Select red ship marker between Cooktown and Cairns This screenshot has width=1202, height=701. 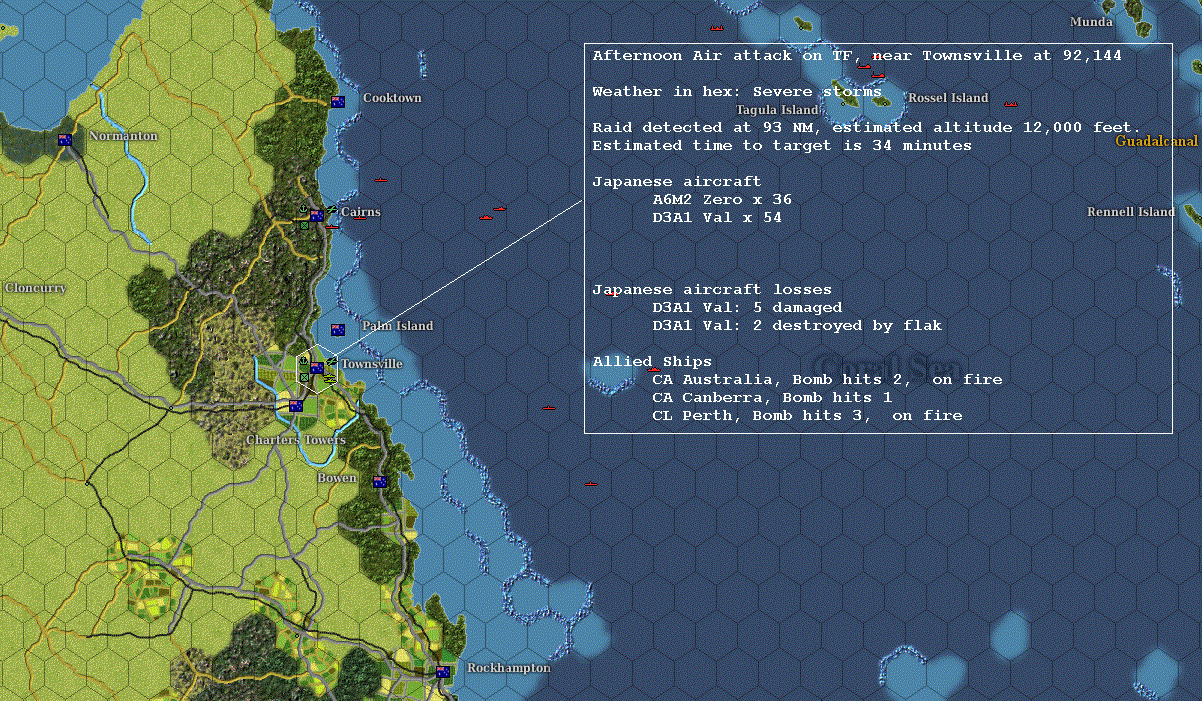point(381,179)
